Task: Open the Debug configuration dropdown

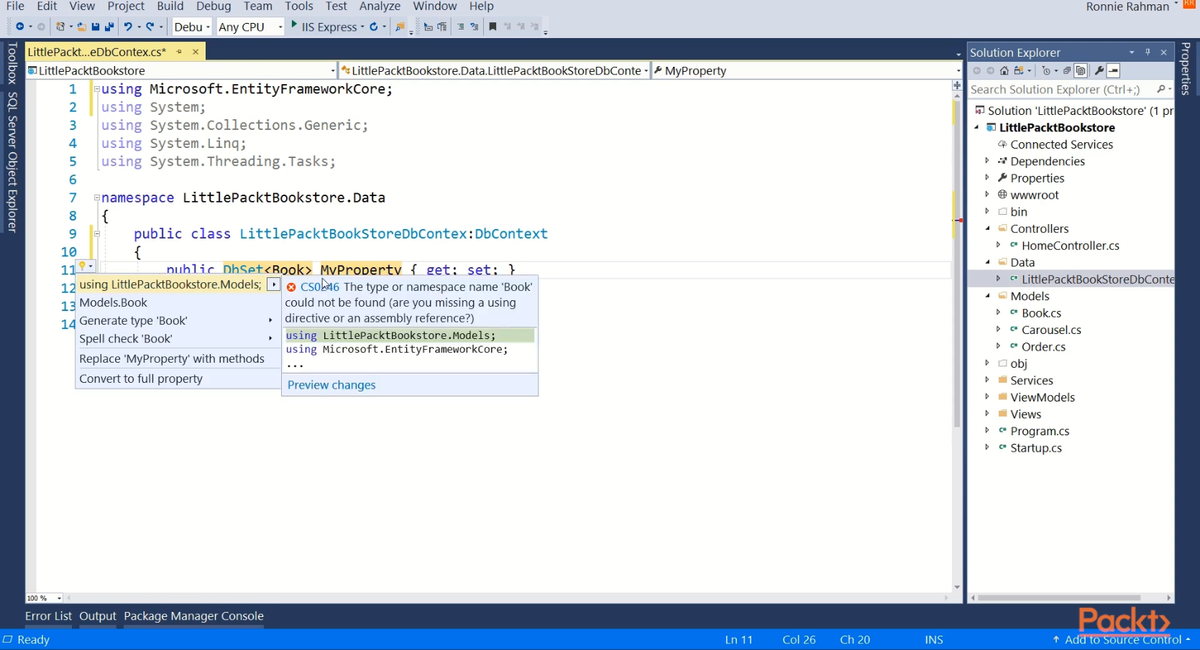Action: (191, 26)
